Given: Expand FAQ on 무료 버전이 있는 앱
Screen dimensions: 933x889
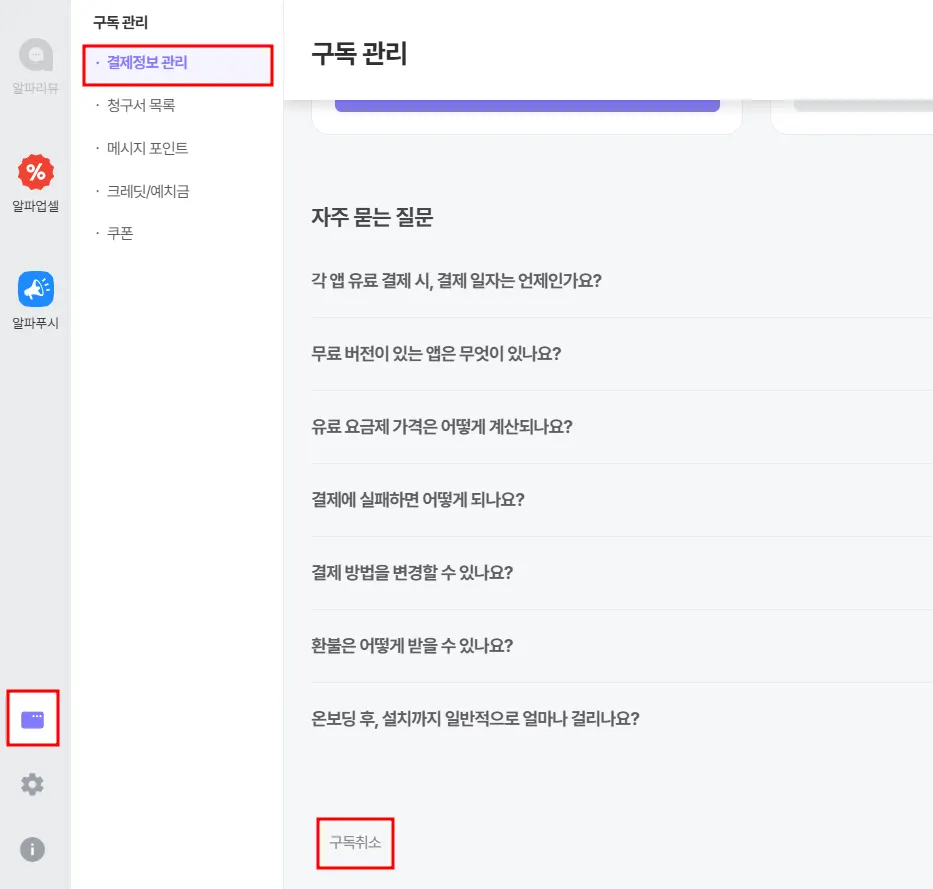Looking at the screenshot, I should click(x=622, y=354).
